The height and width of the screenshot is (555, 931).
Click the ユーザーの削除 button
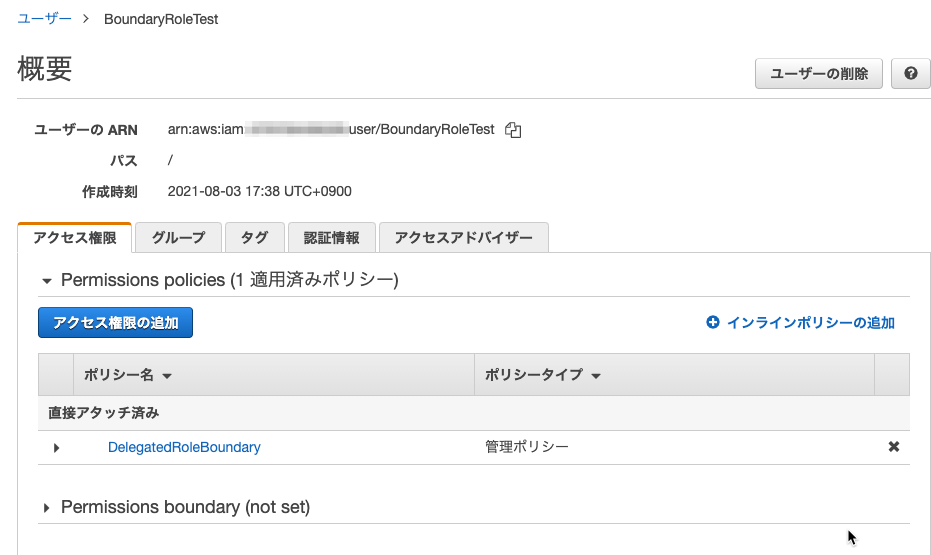tap(819, 74)
